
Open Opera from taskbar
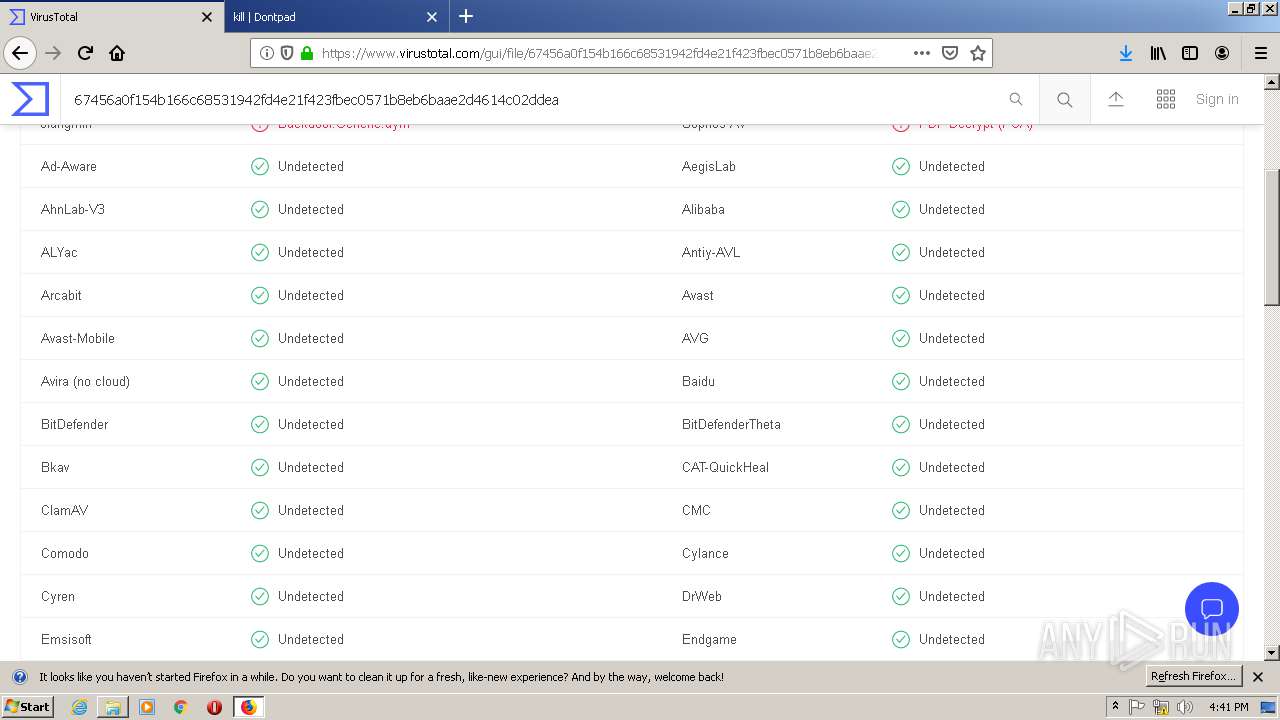tap(214, 707)
